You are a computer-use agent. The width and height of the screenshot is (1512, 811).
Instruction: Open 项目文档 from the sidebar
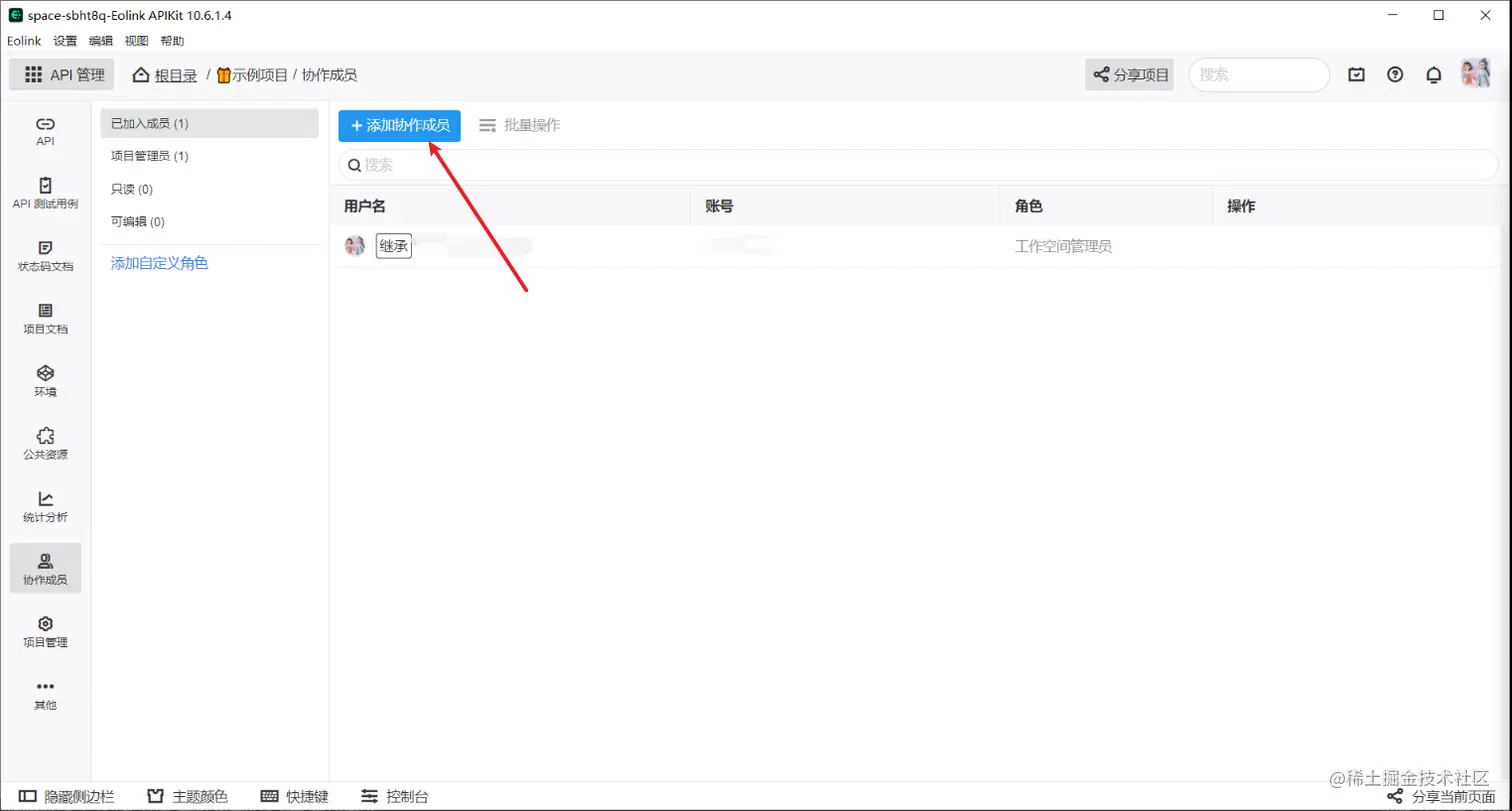(44, 320)
